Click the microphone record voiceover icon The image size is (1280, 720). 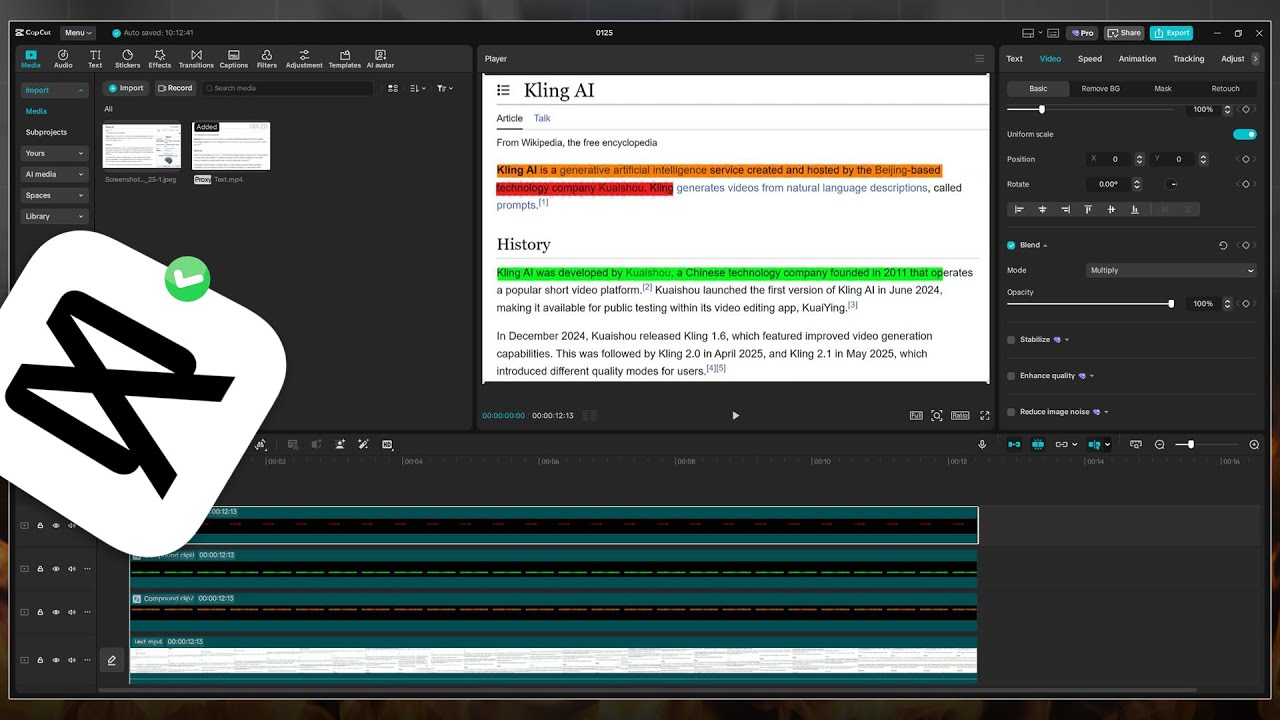(x=982, y=444)
